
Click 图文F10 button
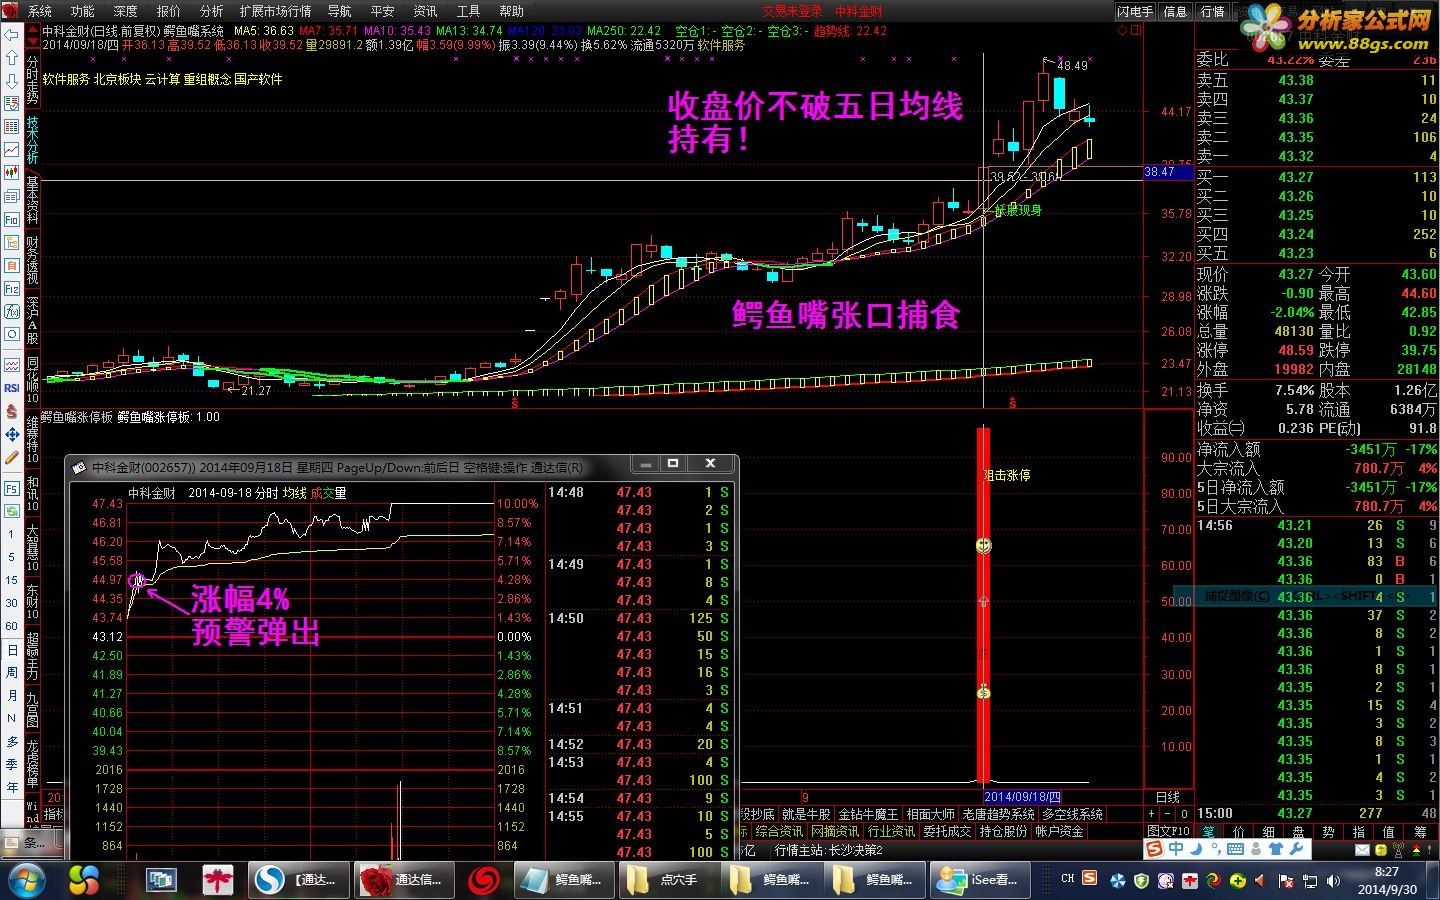click(x=1168, y=831)
